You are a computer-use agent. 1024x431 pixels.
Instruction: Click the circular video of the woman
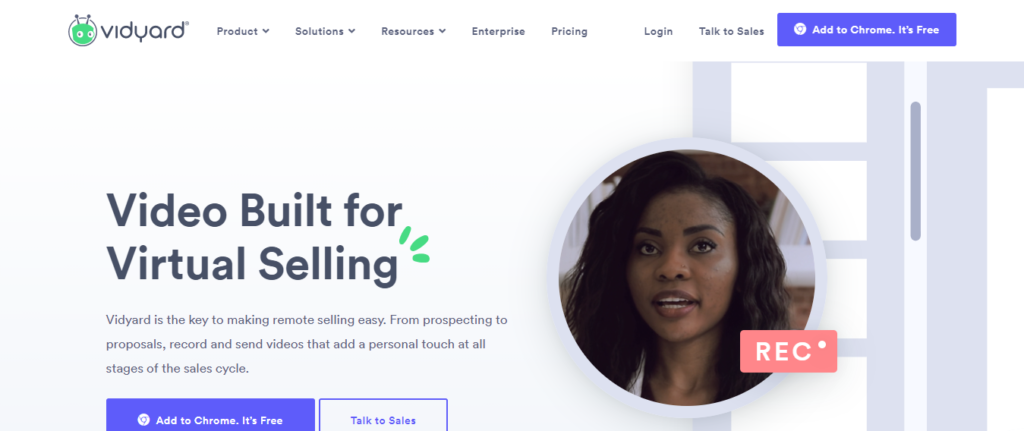(x=686, y=278)
